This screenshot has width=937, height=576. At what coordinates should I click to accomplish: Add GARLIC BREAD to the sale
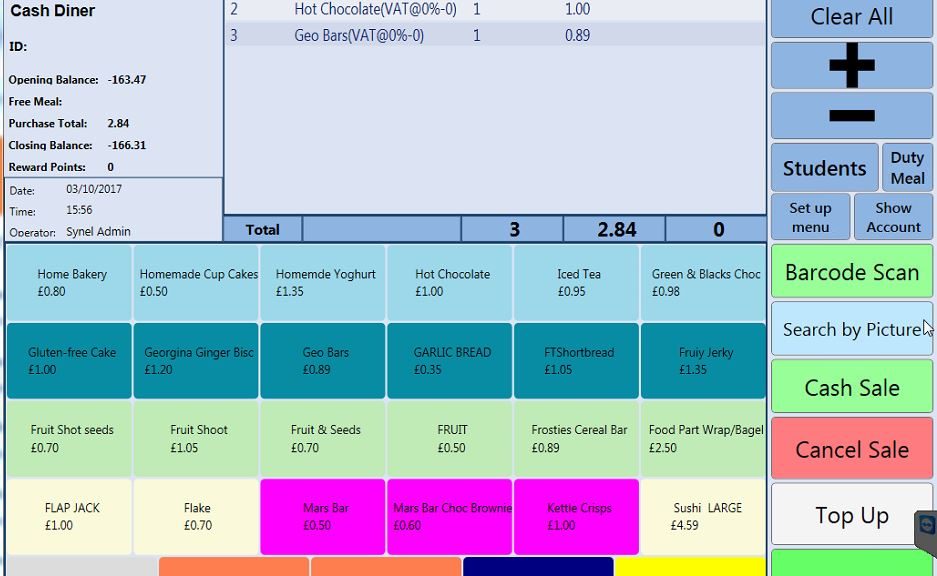451,361
